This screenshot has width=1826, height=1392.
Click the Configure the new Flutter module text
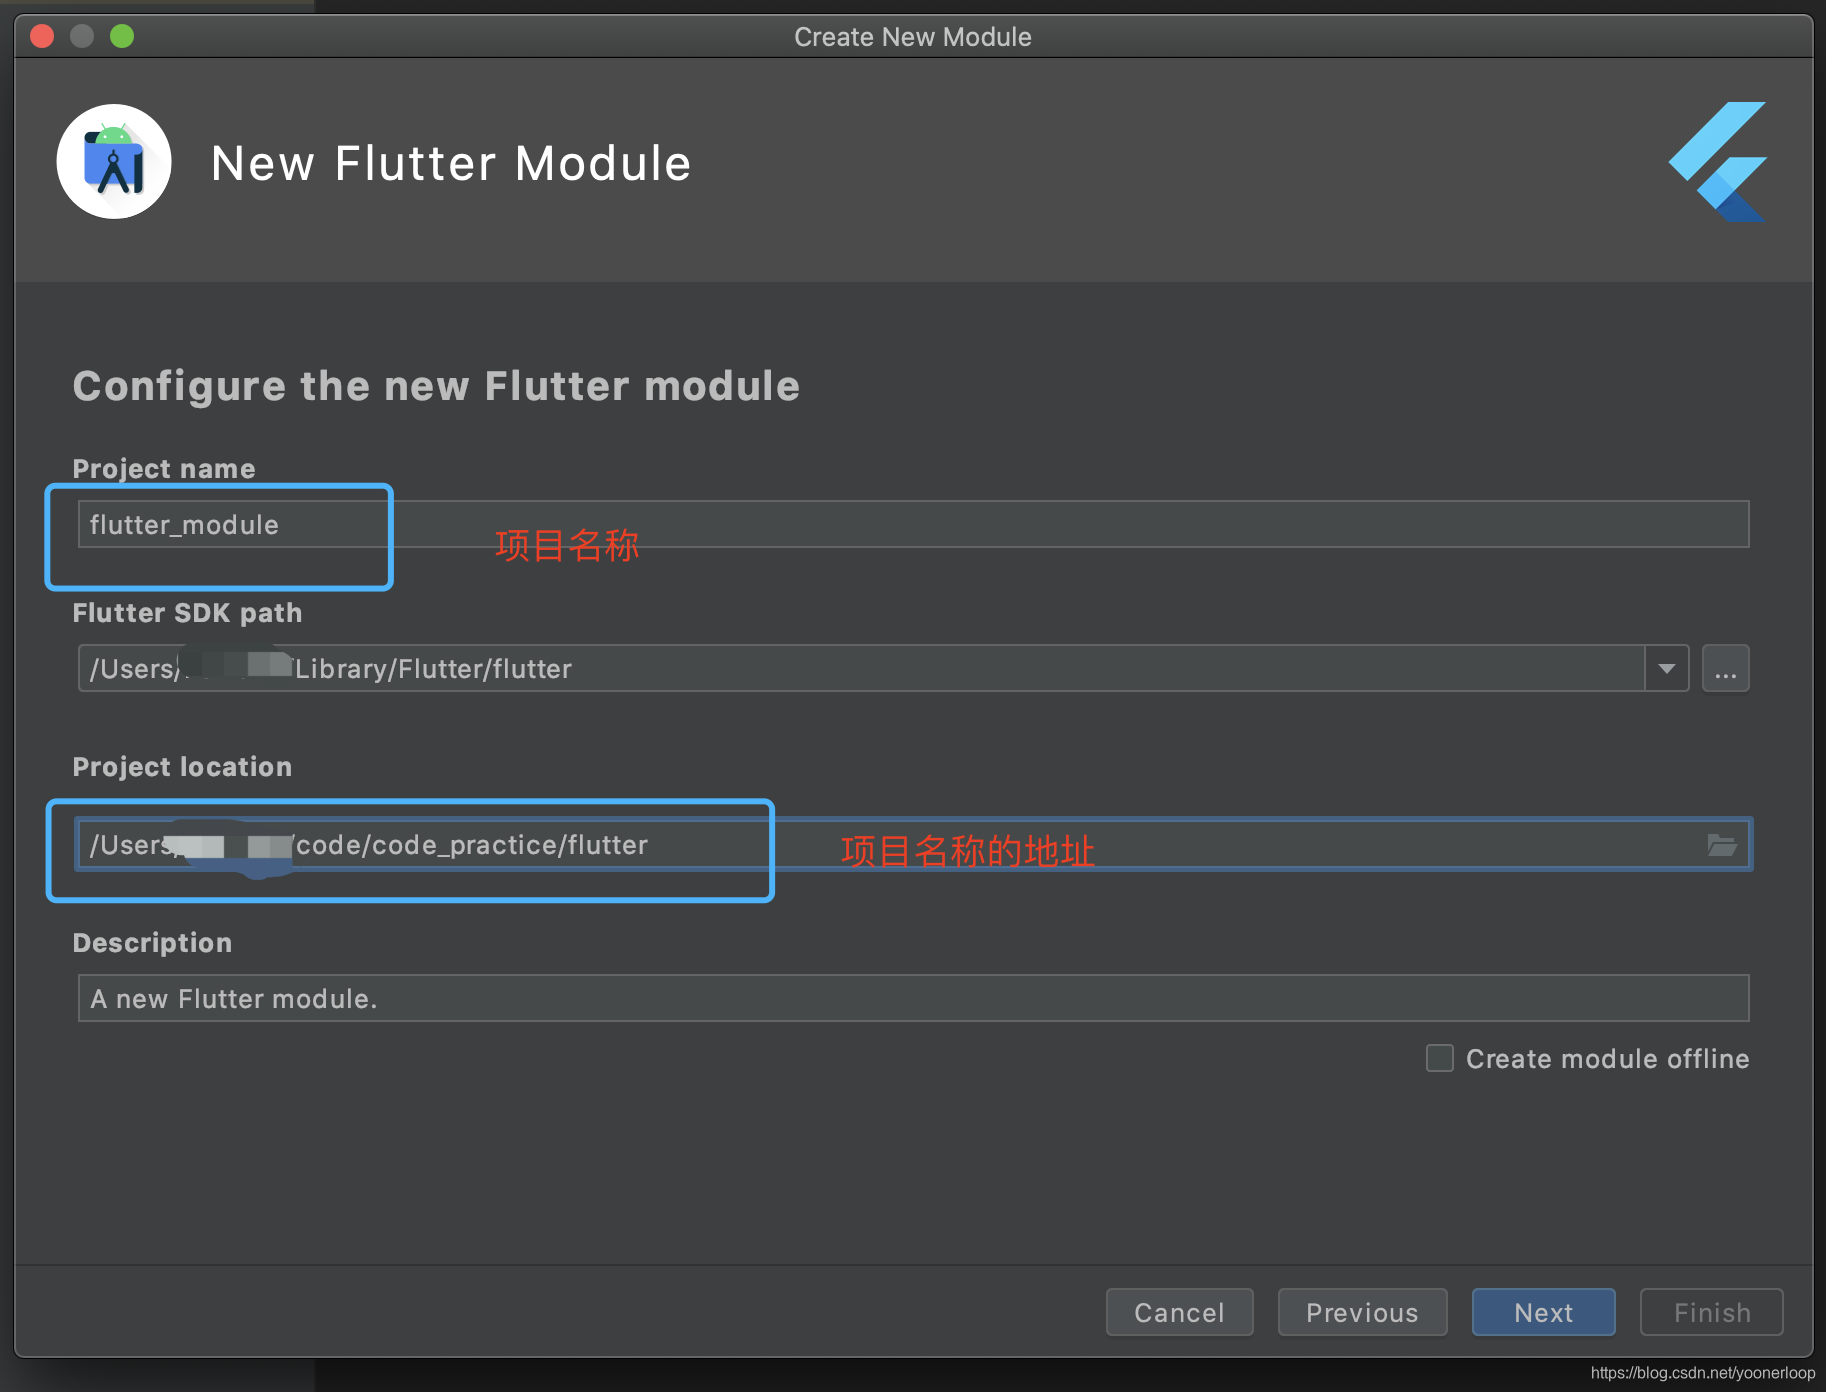point(436,386)
